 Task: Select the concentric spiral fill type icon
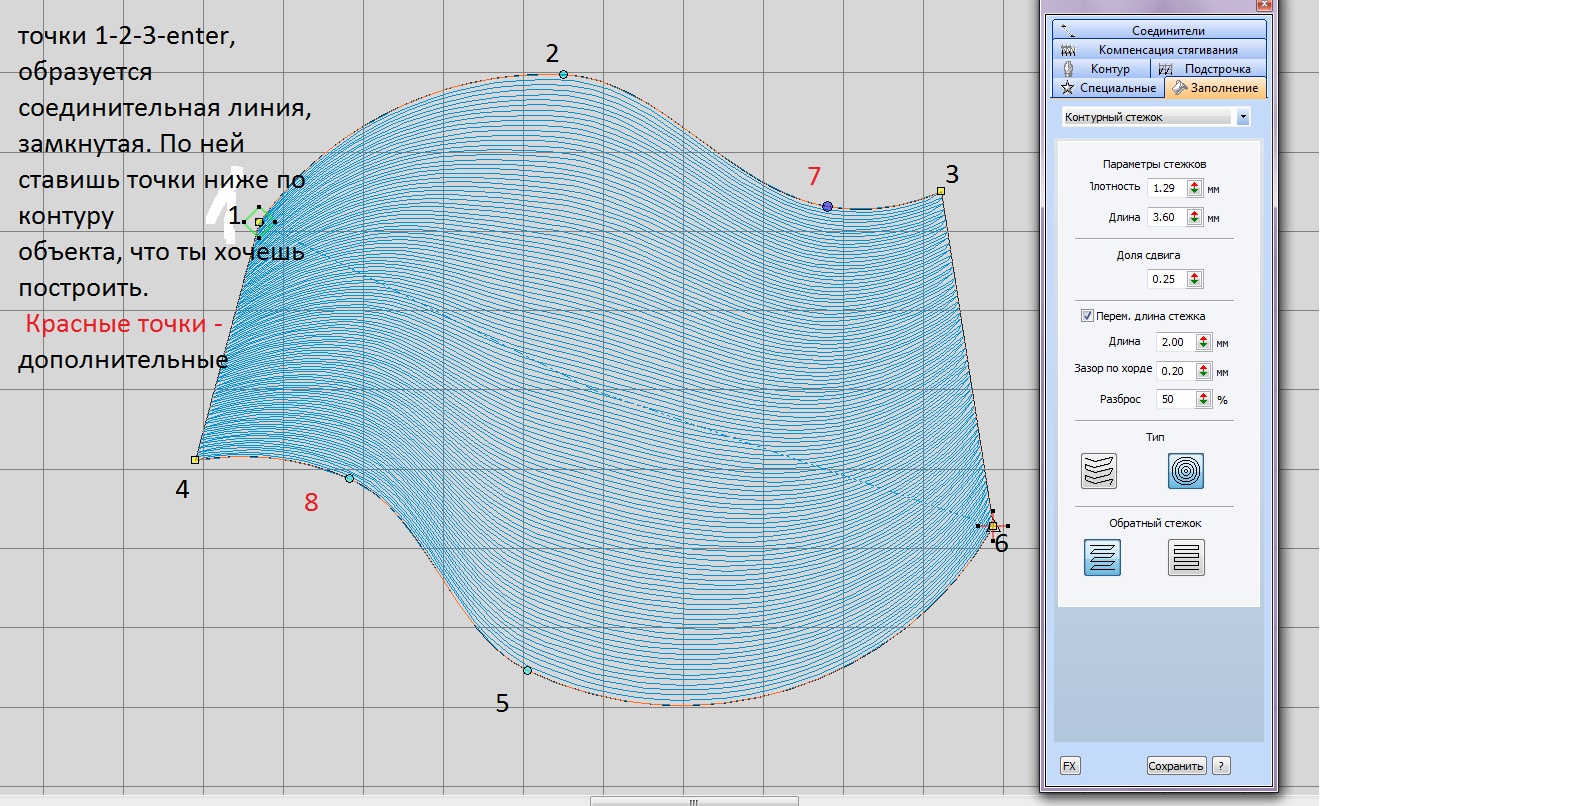pyautogui.click(x=1185, y=471)
